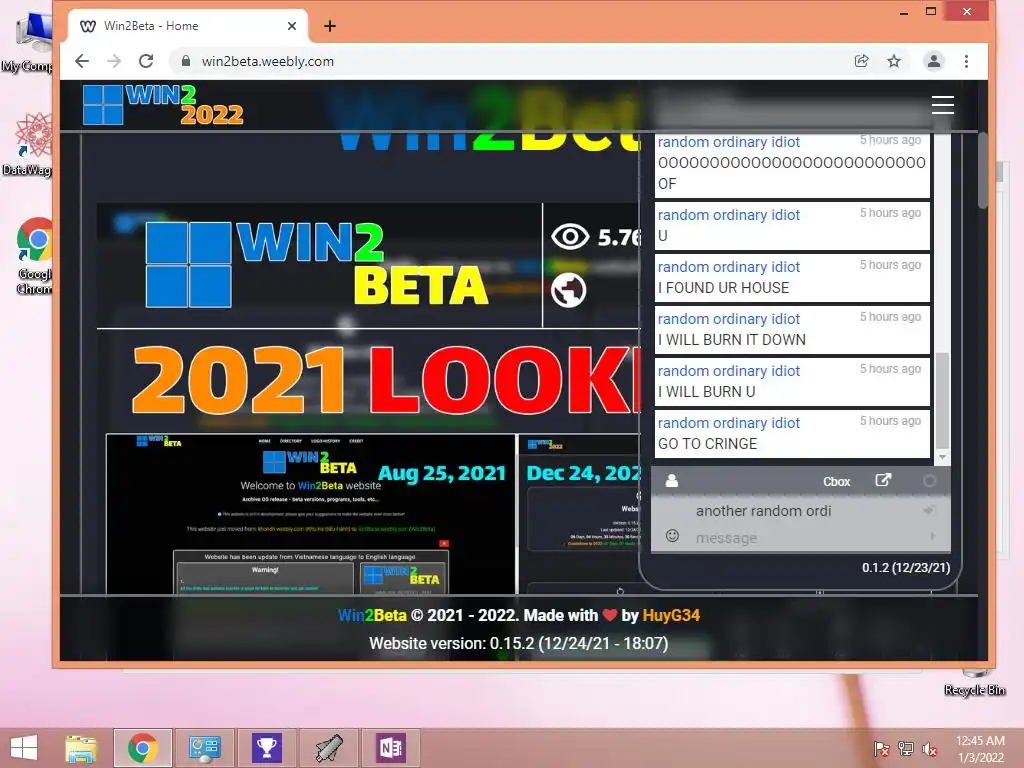
Task: Send the chat message arrow
Action: [933, 536]
